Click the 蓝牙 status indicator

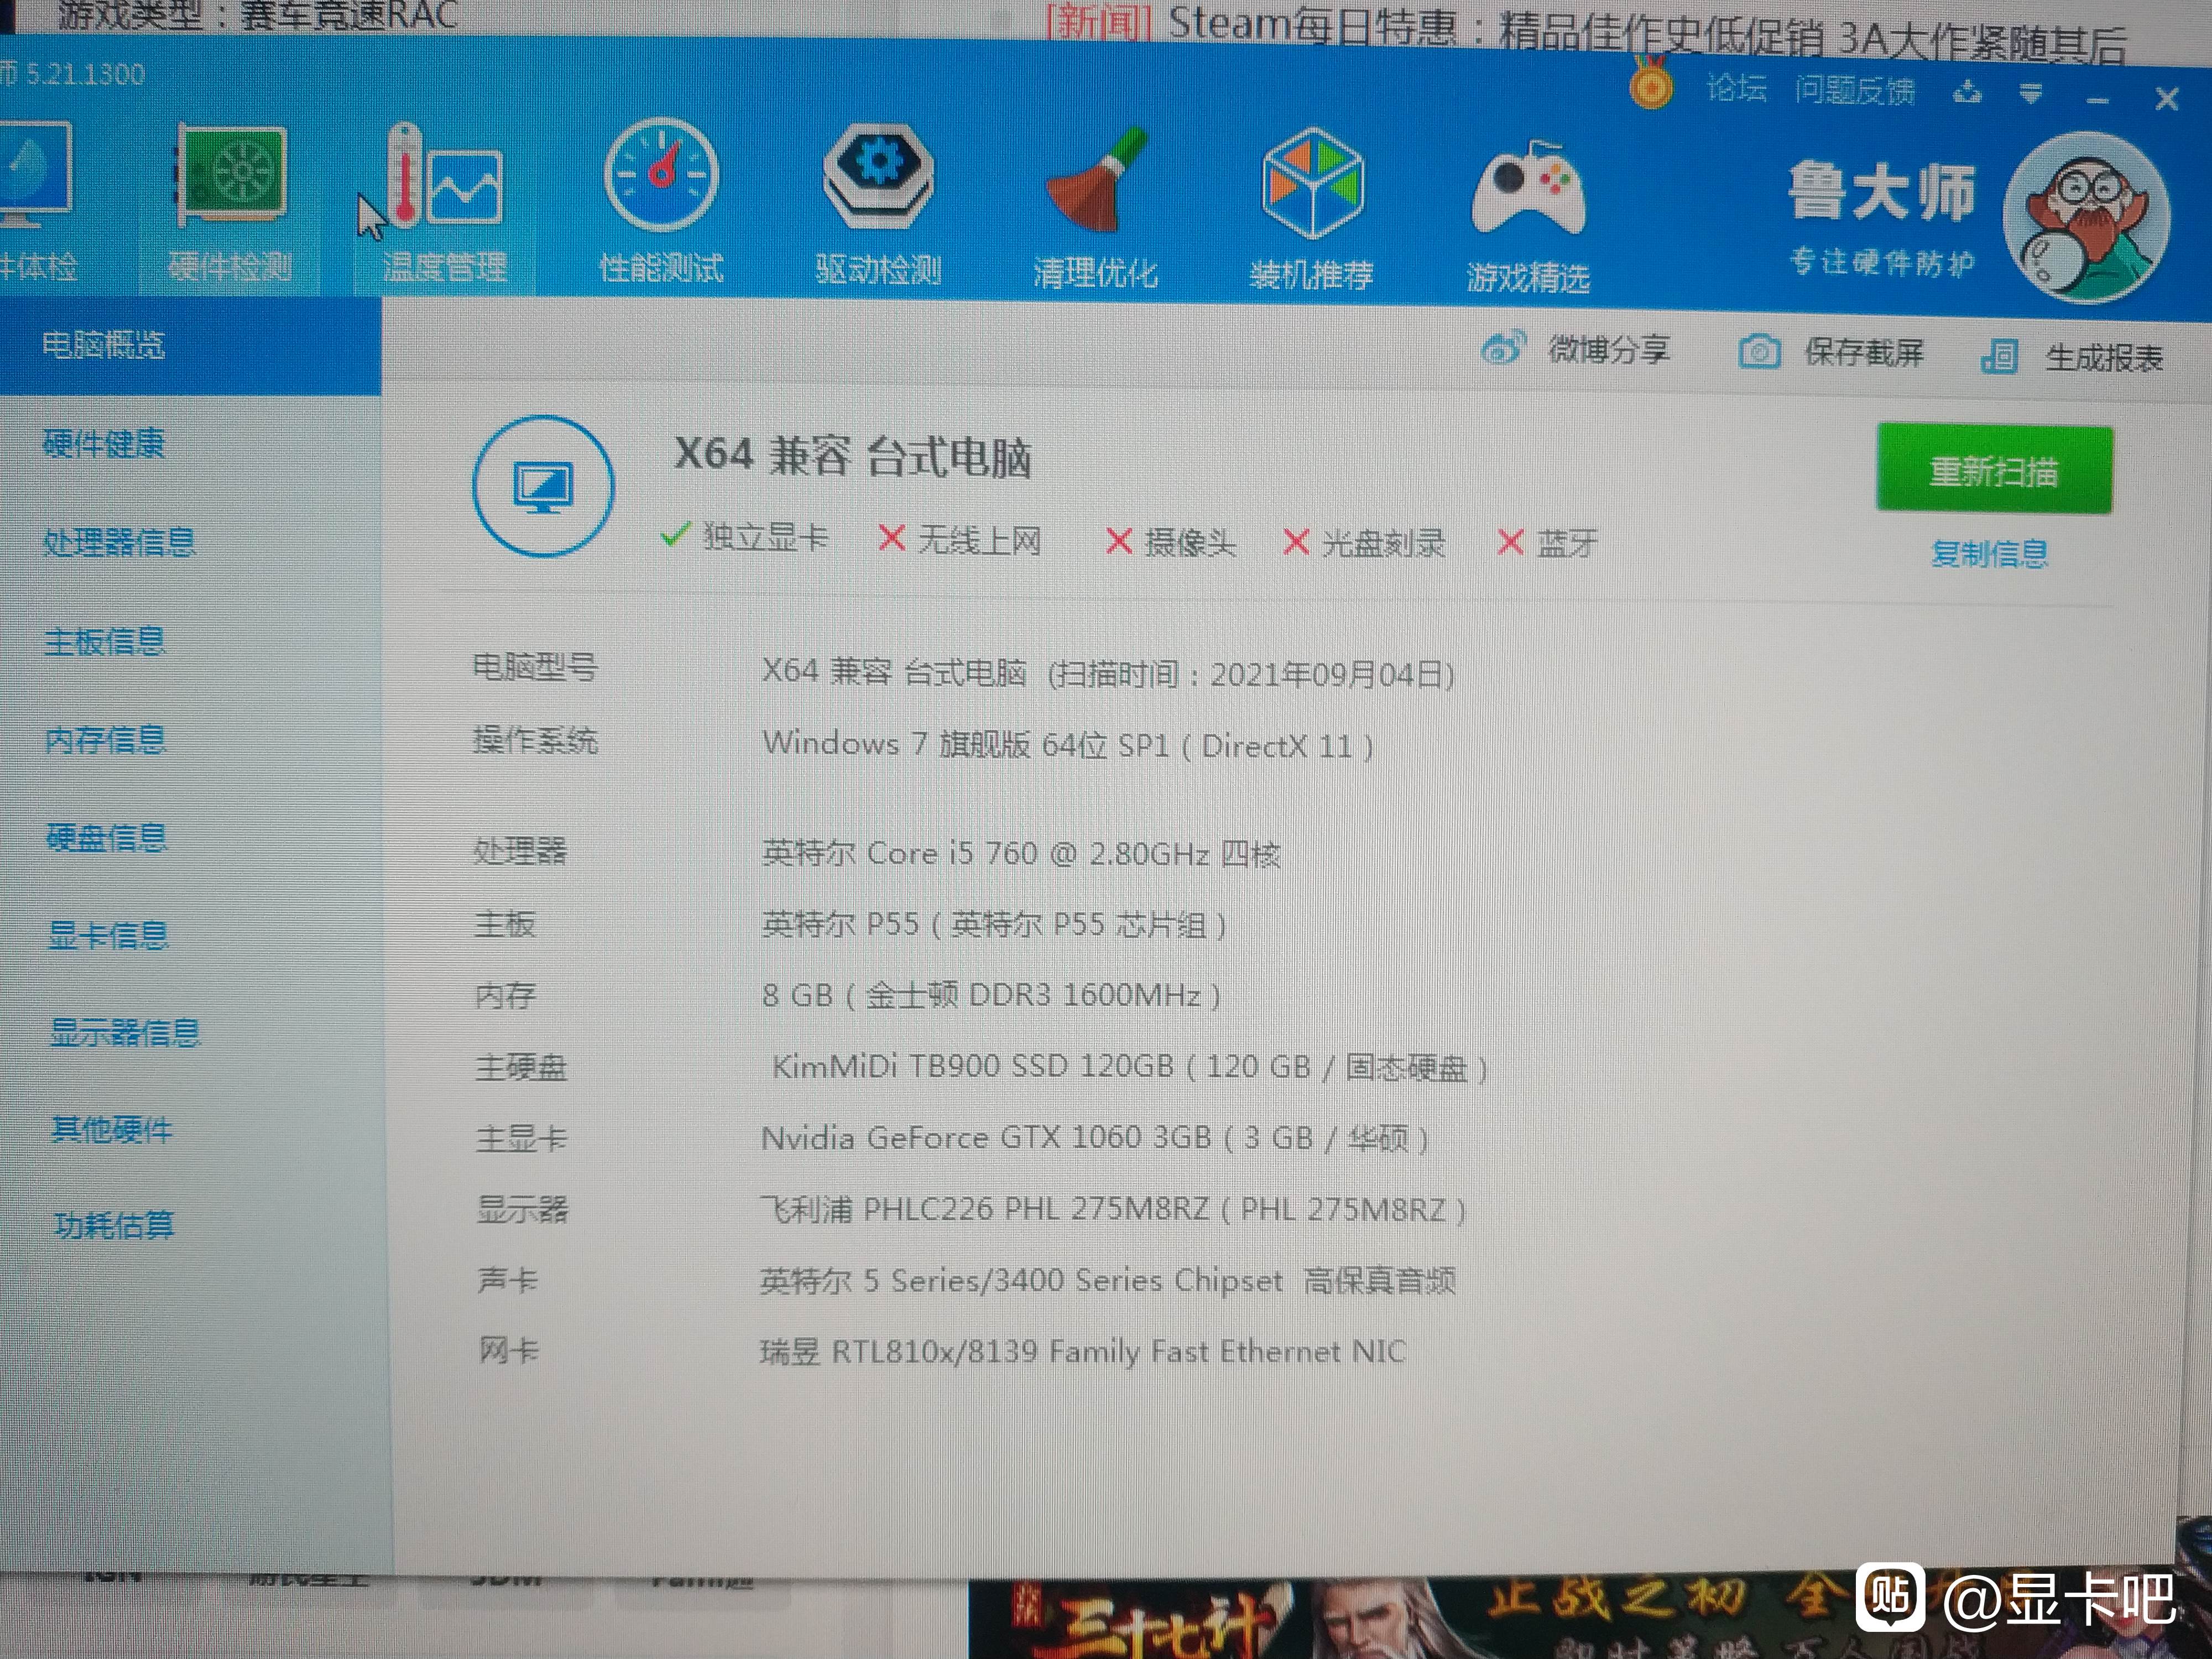pyautogui.click(x=1548, y=543)
